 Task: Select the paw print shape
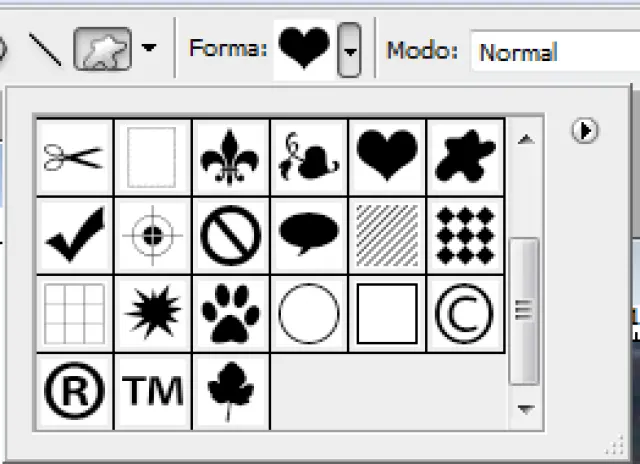231,314
